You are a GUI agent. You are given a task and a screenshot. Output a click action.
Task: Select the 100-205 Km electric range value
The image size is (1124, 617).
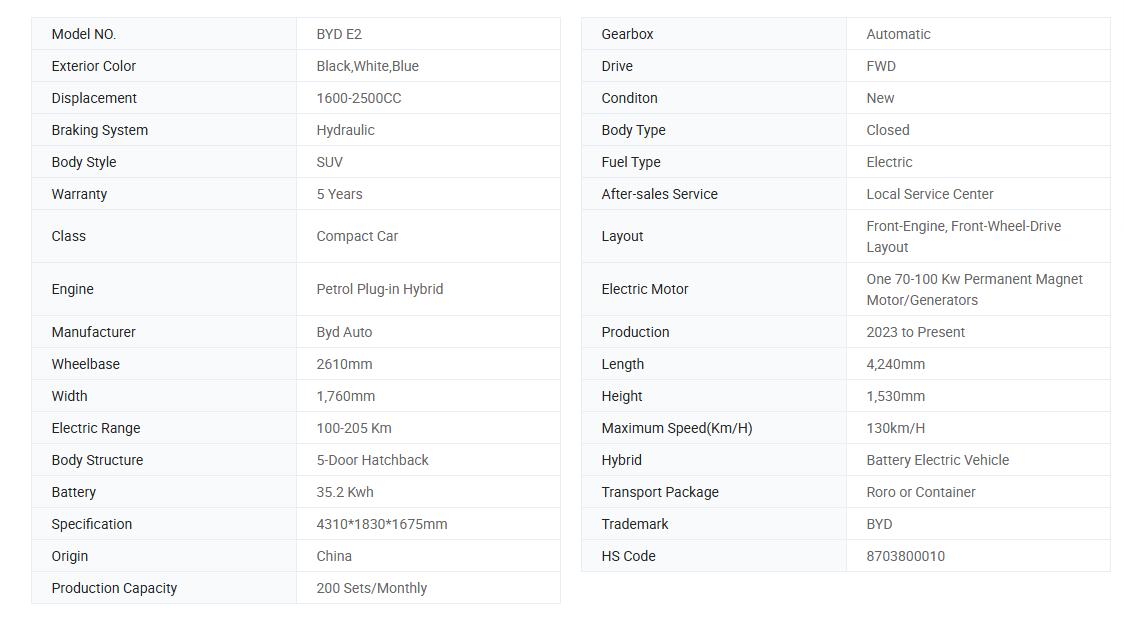[x=353, y=429]
